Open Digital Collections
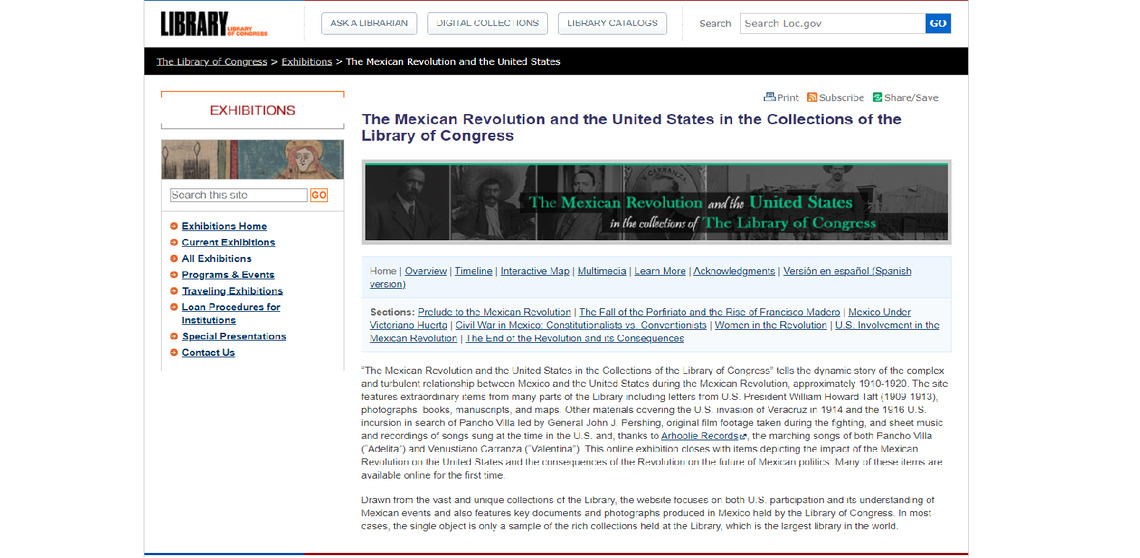The width and height of the screenshot is (1140, 558). (x=487, y=23)
